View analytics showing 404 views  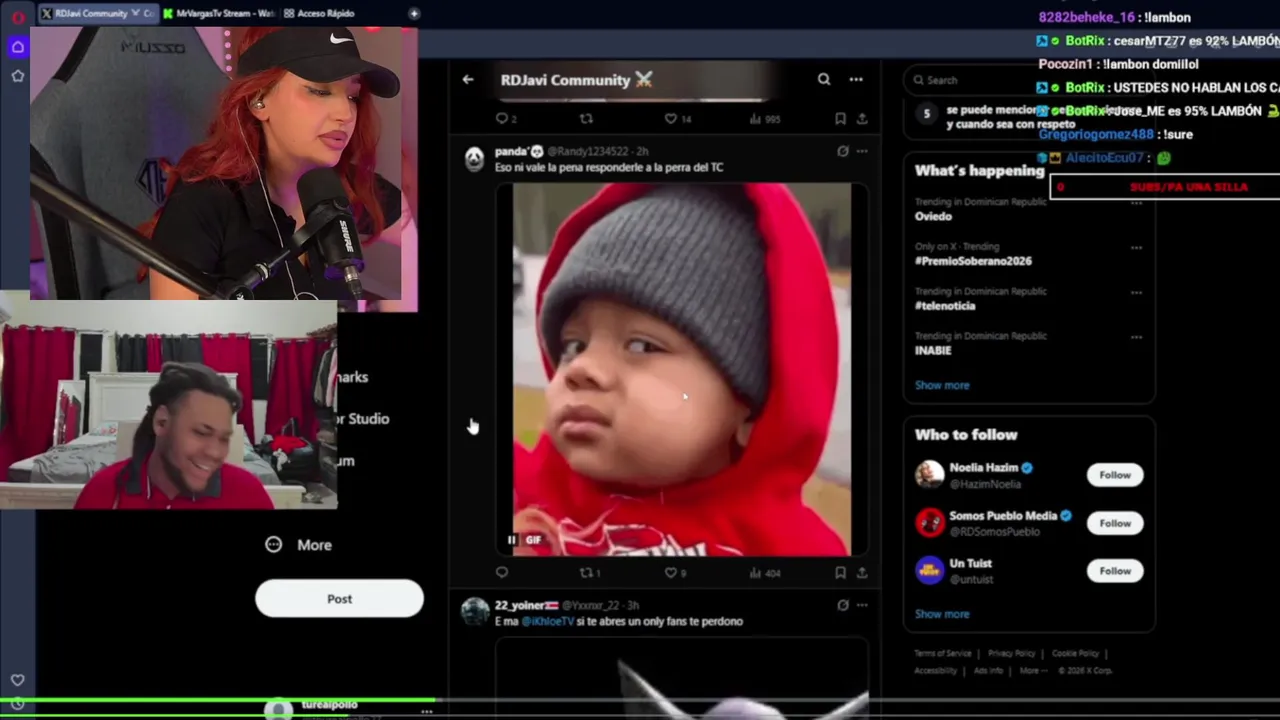[765, 573]
